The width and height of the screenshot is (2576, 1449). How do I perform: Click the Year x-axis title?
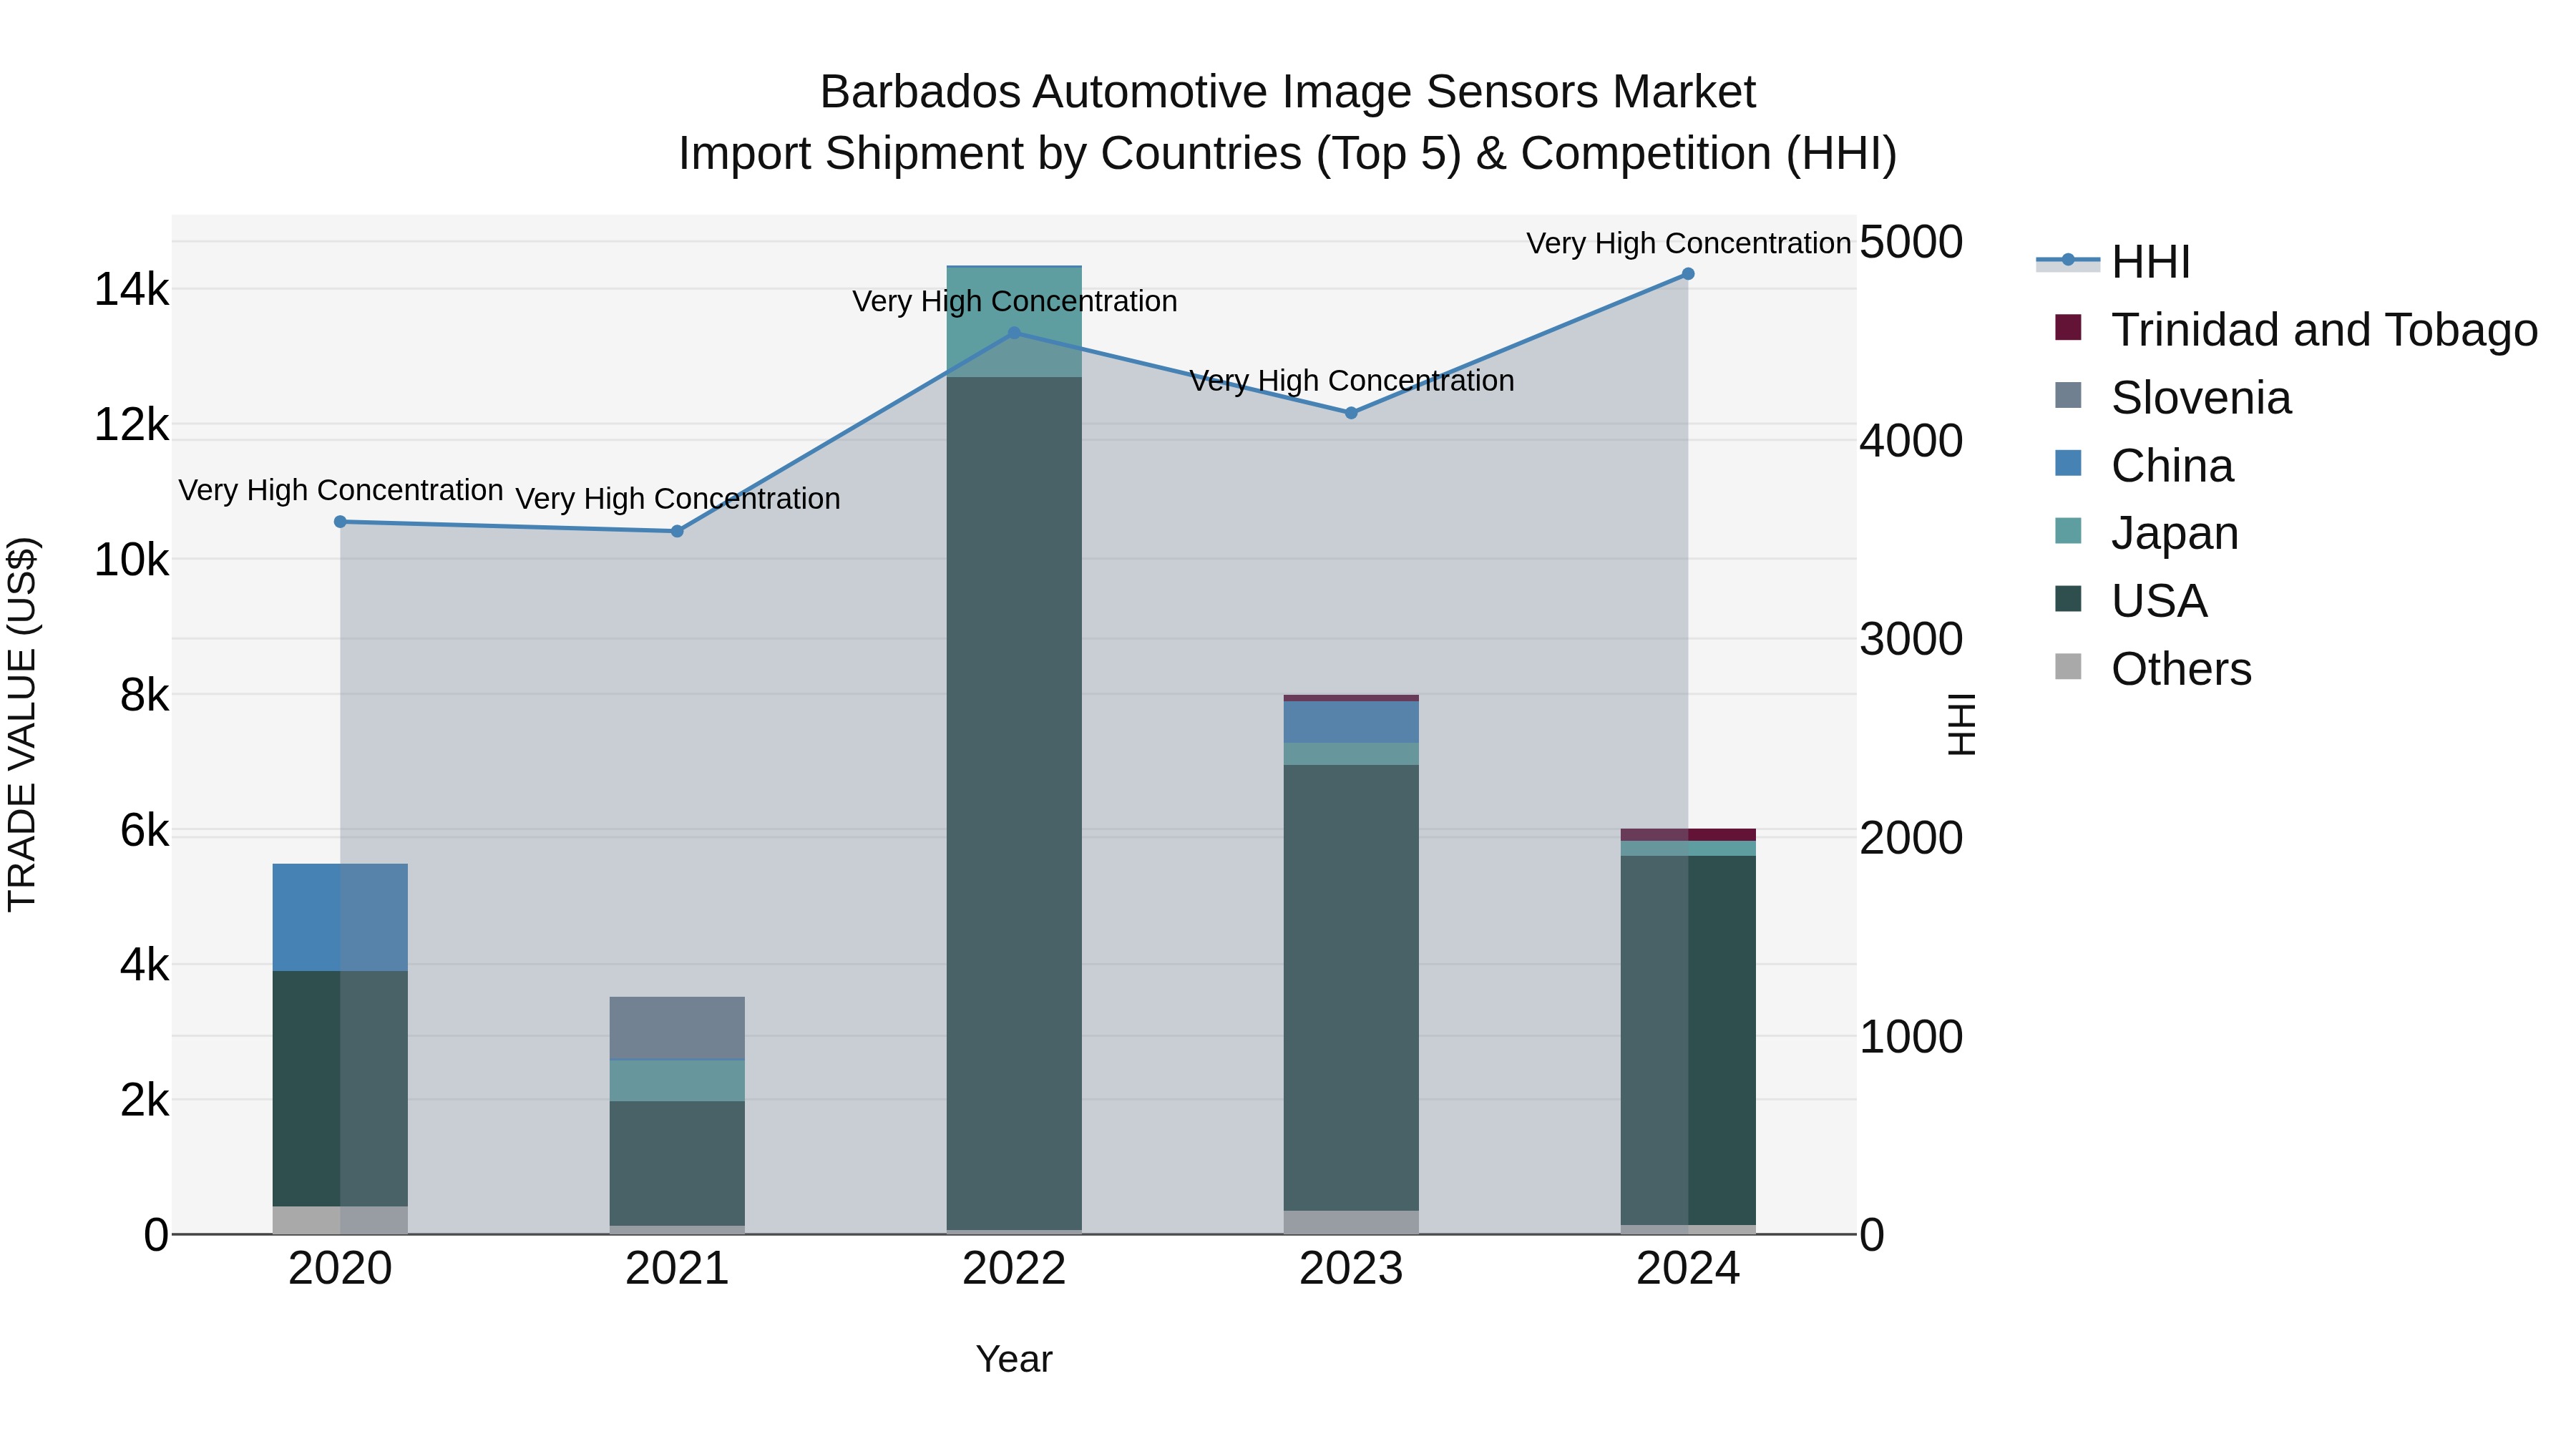1014,1359
